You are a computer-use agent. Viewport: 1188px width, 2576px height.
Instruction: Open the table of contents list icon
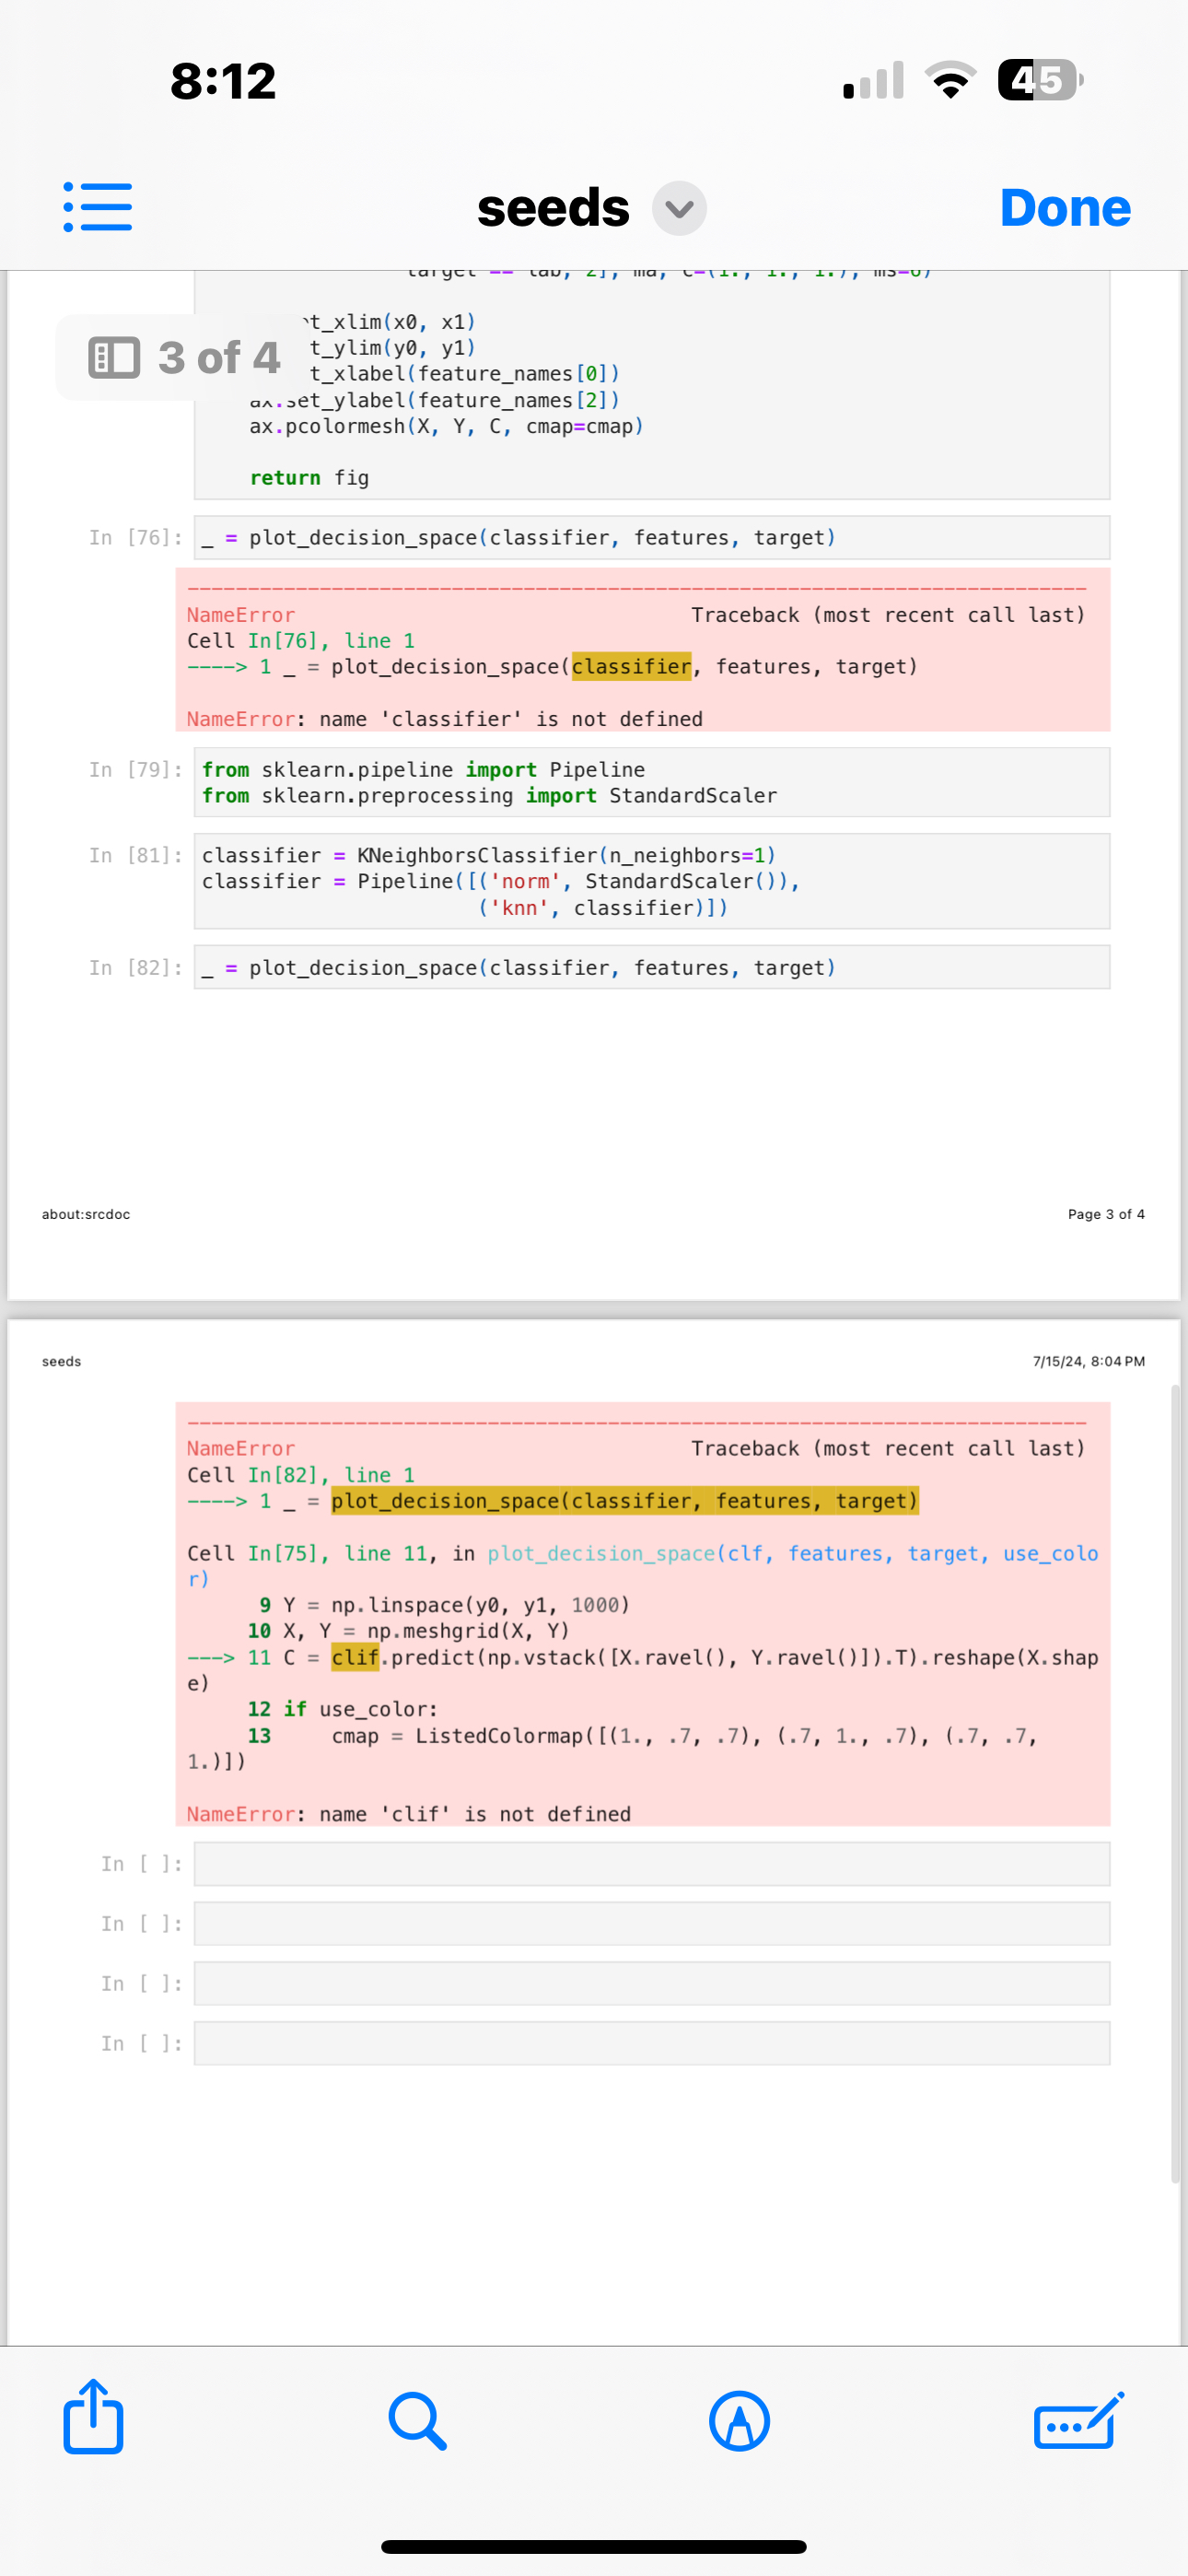click(x=97, y=207)
